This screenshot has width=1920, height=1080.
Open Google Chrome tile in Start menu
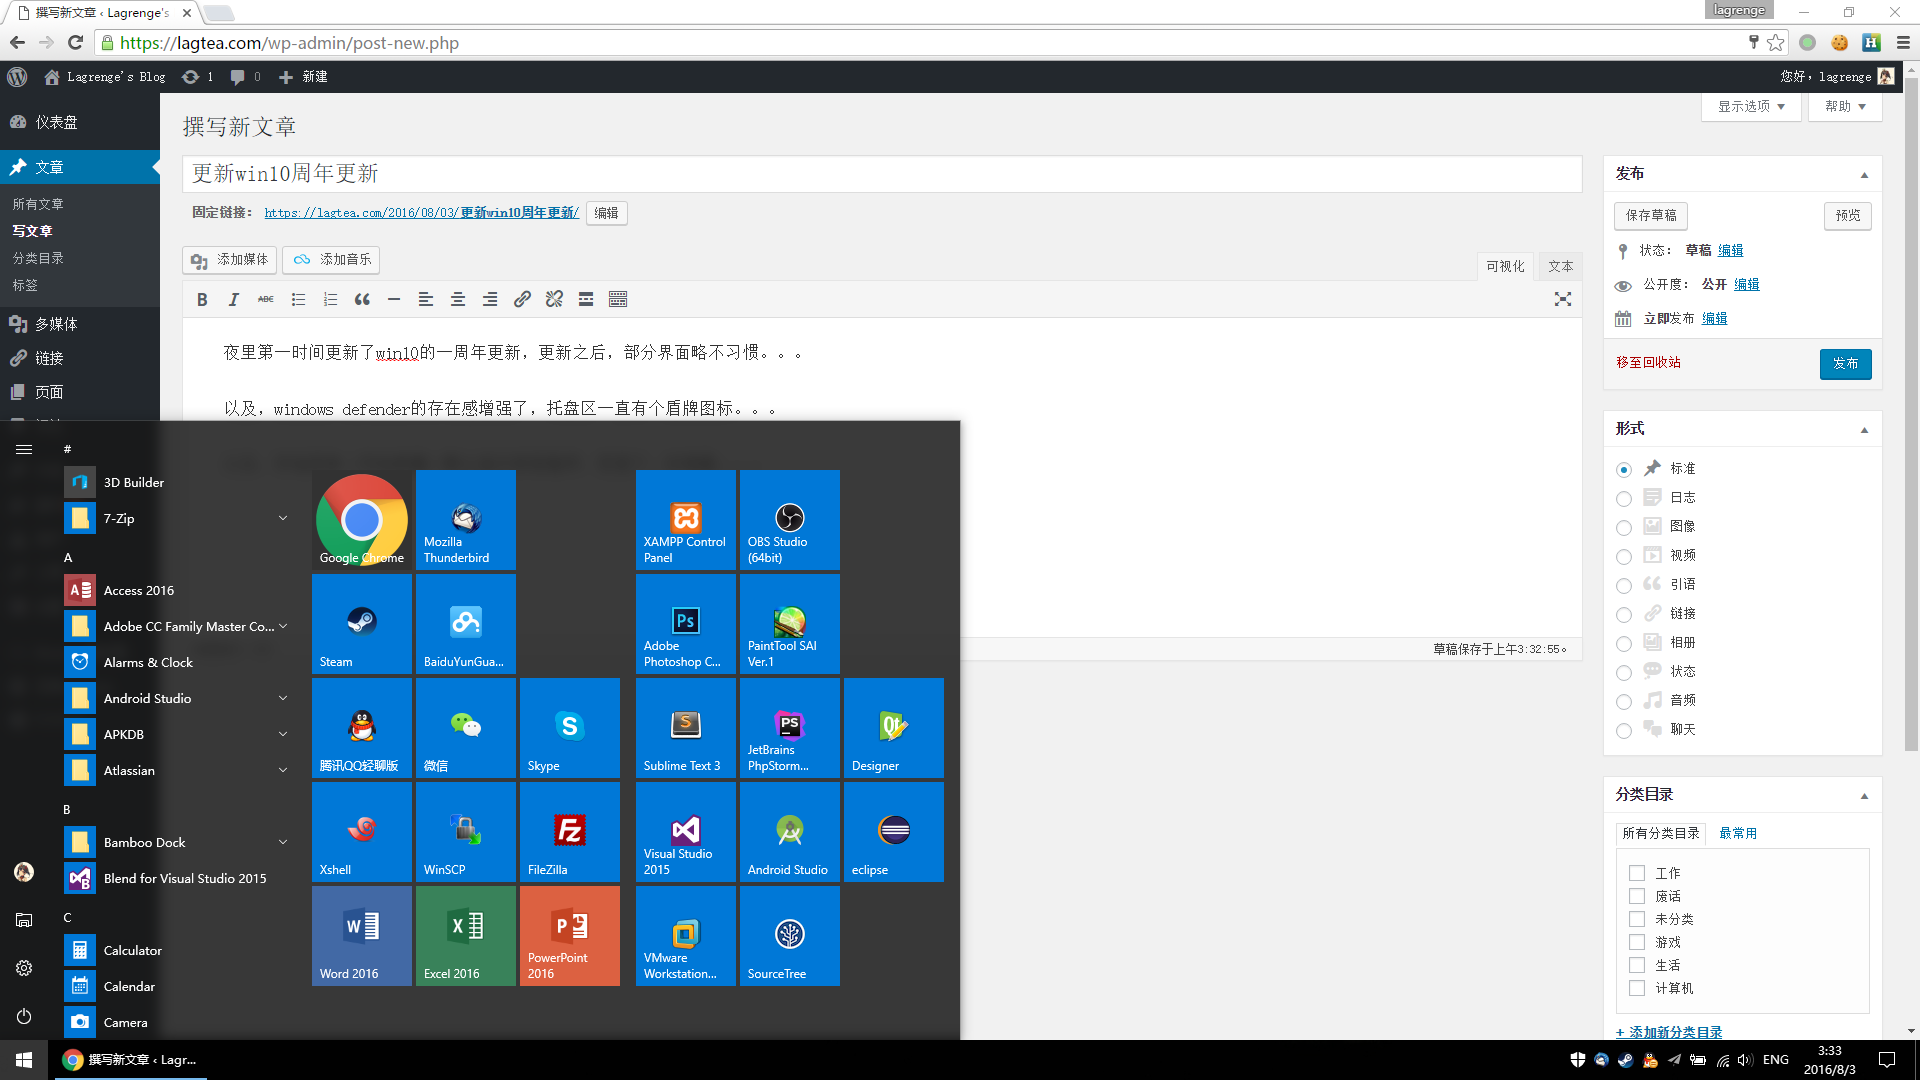tap(362, 520)
